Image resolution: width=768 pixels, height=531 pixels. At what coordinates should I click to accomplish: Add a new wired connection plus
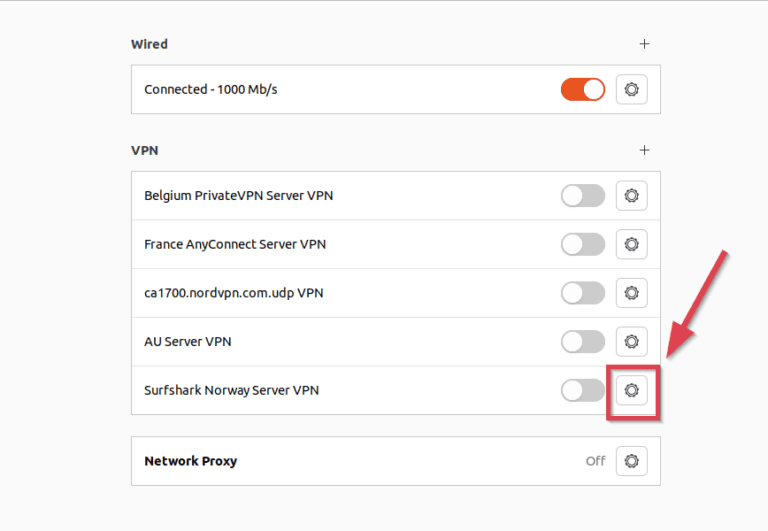click(x=645, y=44)
